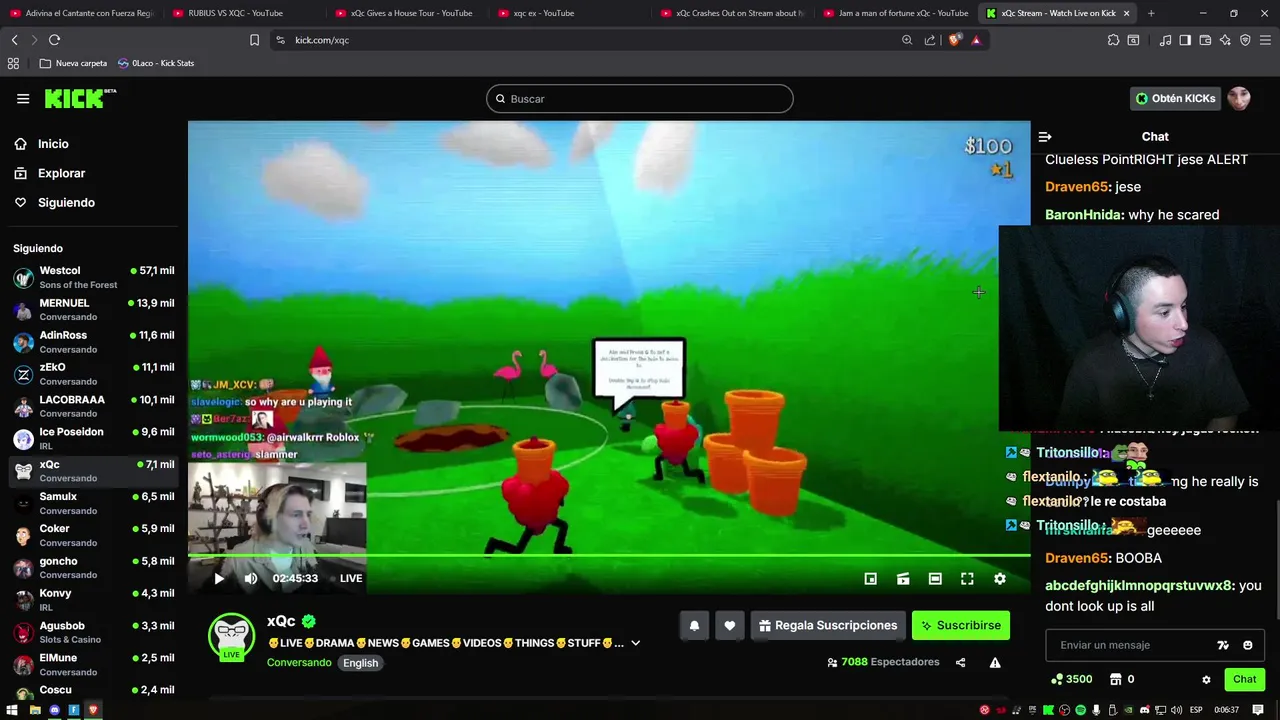Toggle notification bell for xQc
The height and width of the screenshot is (720, 1280).
click(x=694, y=626)
